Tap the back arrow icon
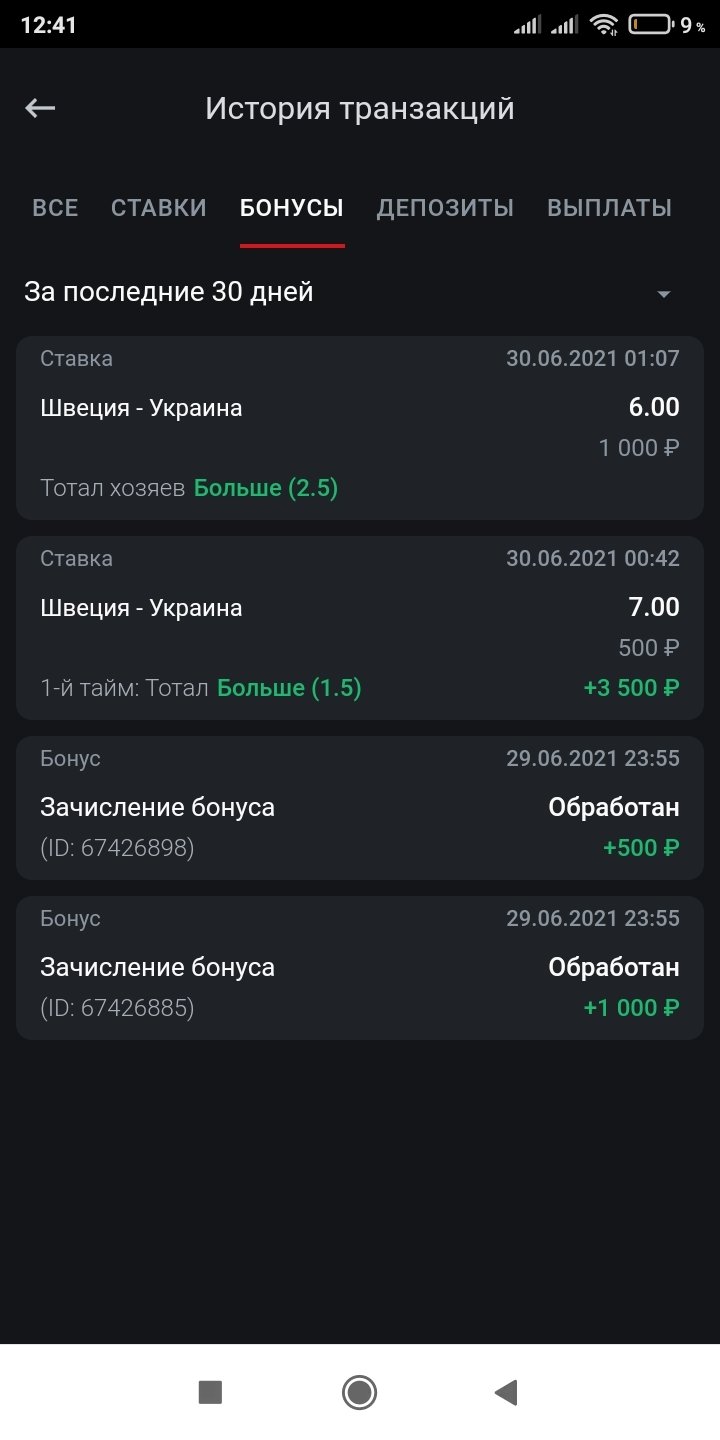The image size is (720, 1440). [40, 108]
